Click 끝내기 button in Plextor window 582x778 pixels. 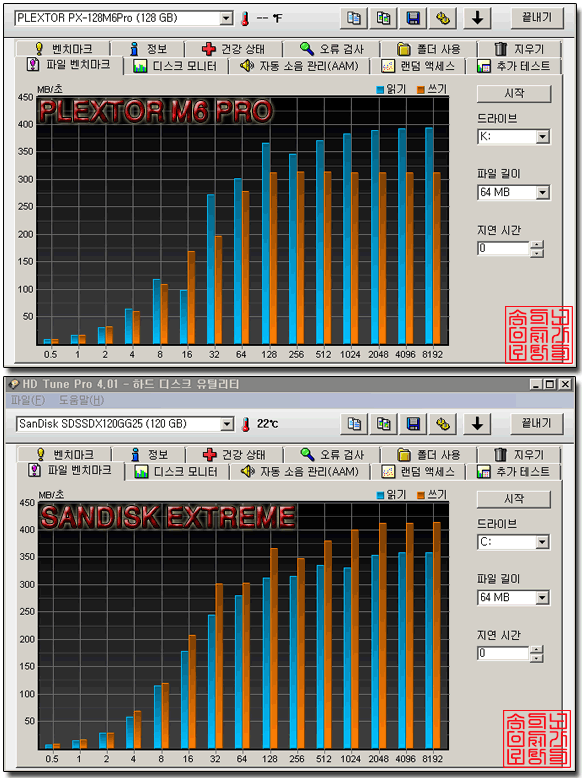[x=537, y=18]
